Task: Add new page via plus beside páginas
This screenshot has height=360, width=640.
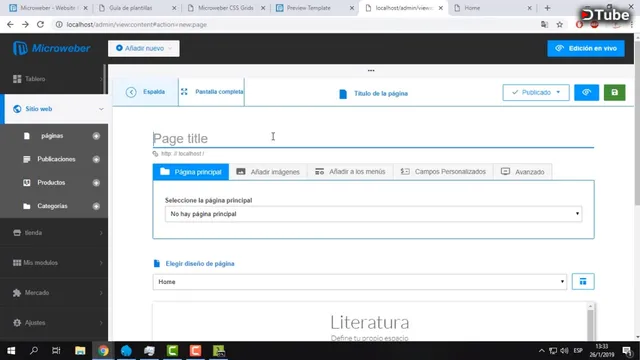Action: click(96, 136)
